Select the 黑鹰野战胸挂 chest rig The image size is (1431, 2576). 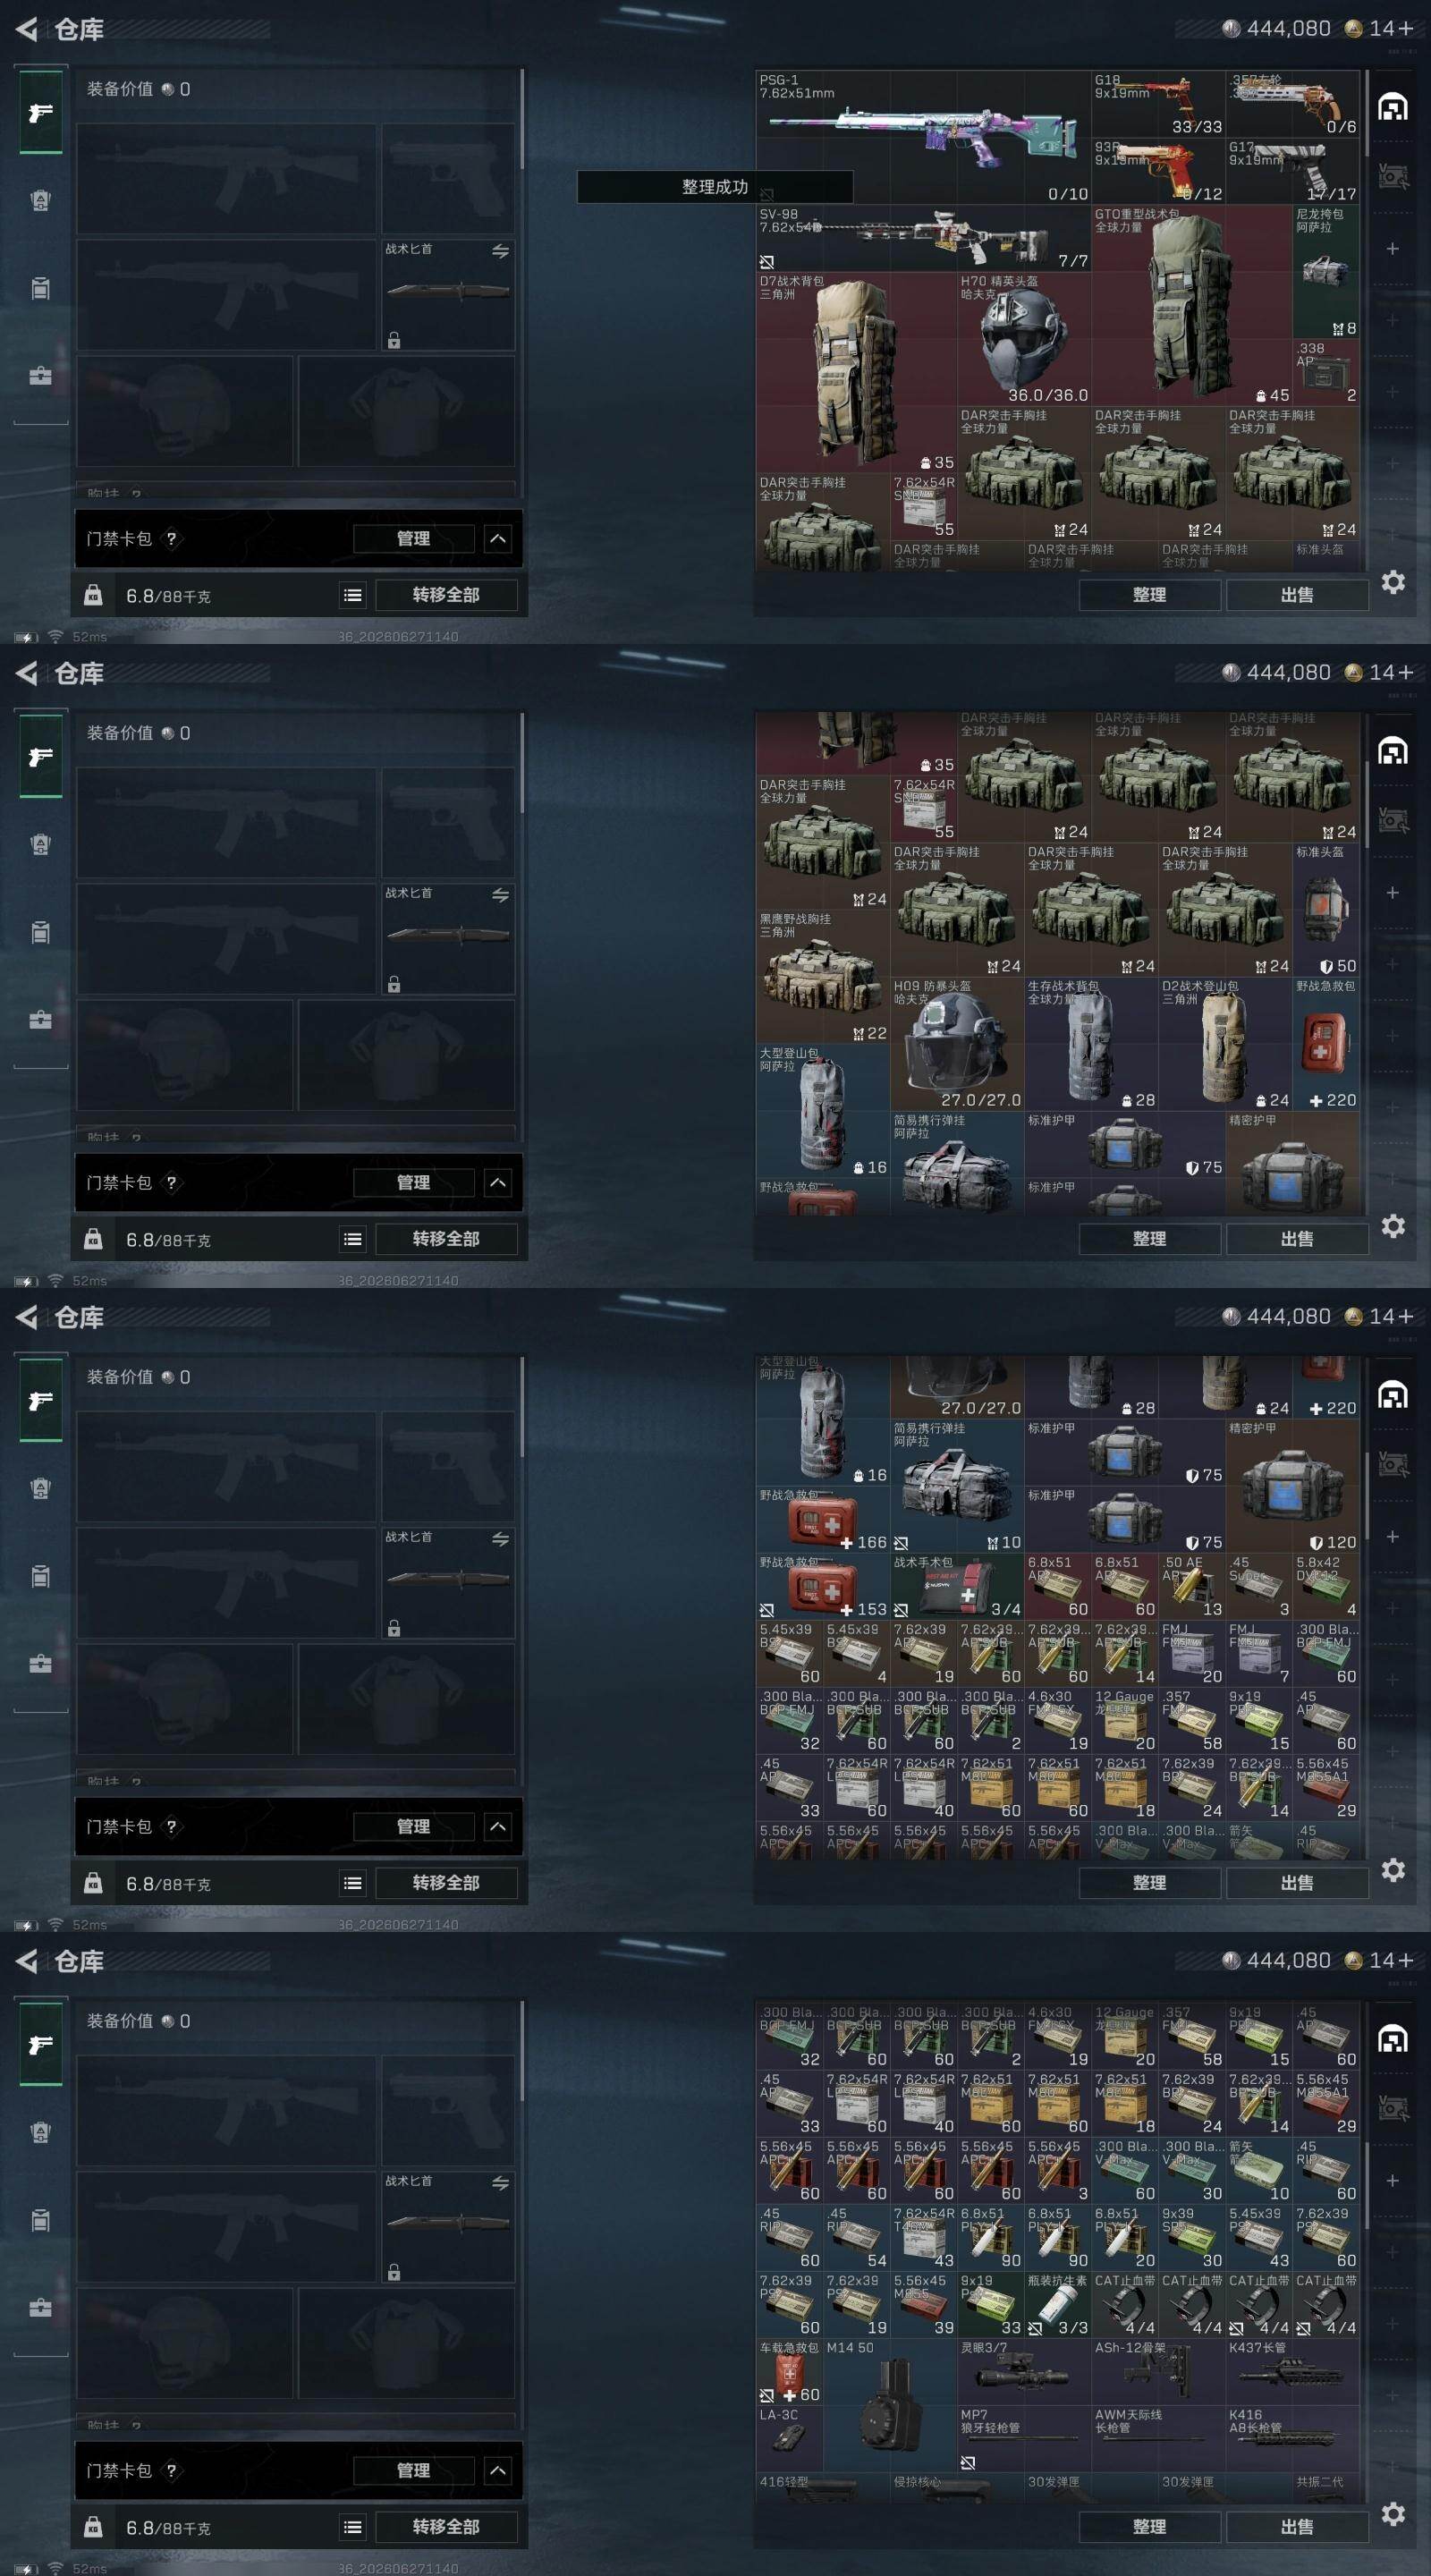[823, 977]
